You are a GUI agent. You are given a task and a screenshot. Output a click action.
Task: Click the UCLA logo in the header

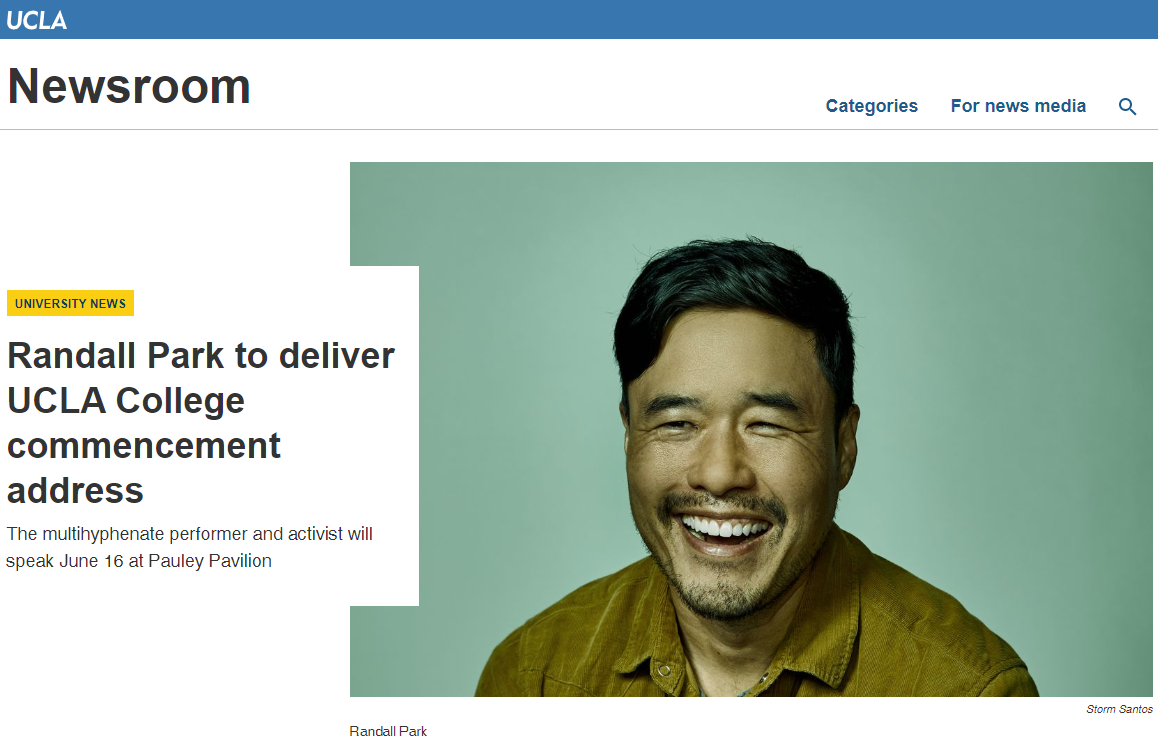coord(37,19)
